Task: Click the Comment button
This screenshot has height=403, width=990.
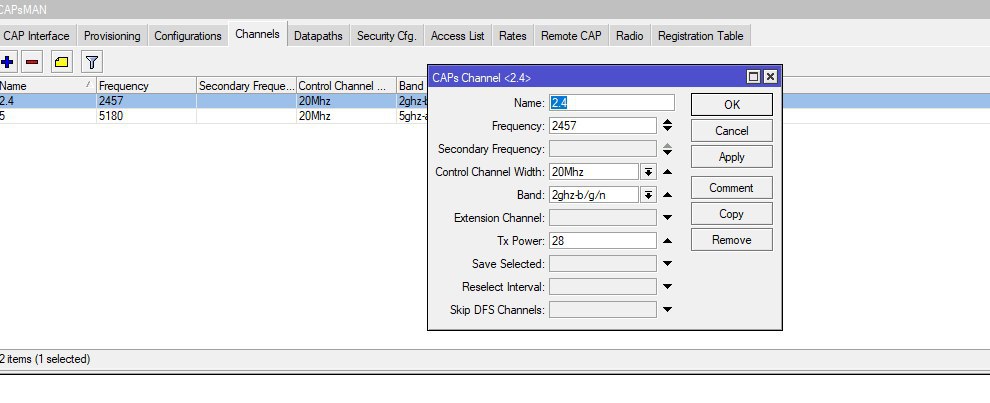Action: pos(732,188)
